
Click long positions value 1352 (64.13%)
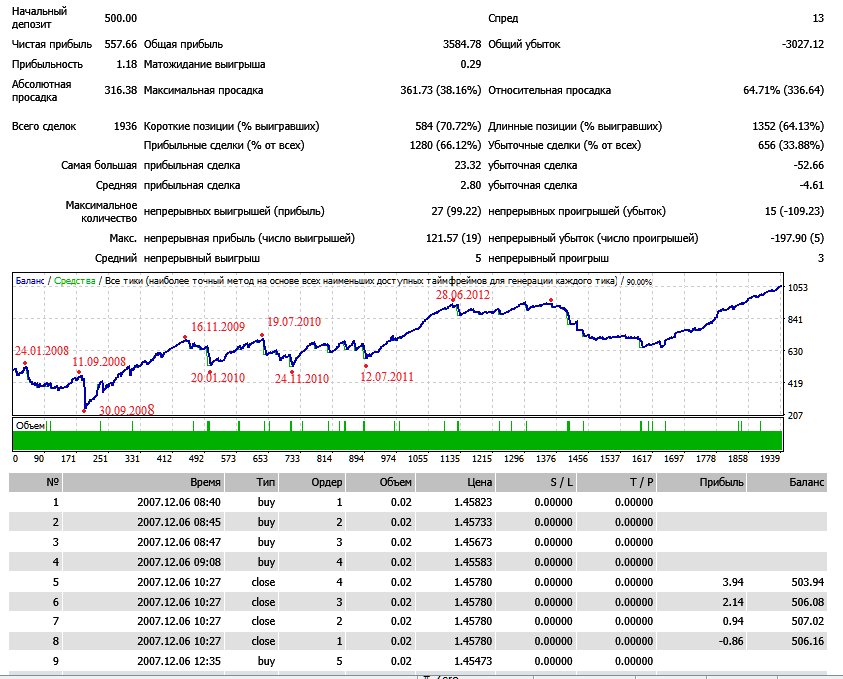(788, 126)
